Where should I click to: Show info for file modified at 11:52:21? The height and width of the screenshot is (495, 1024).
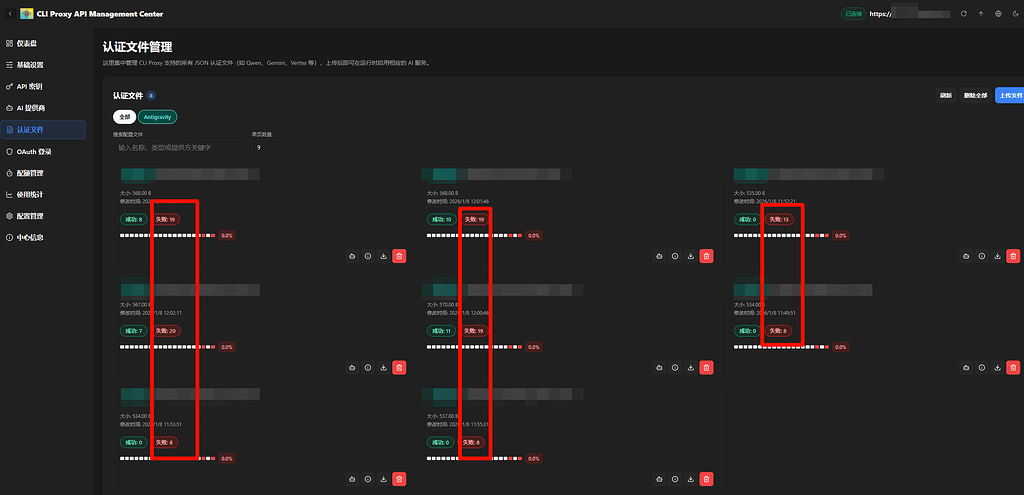[982, 257]
